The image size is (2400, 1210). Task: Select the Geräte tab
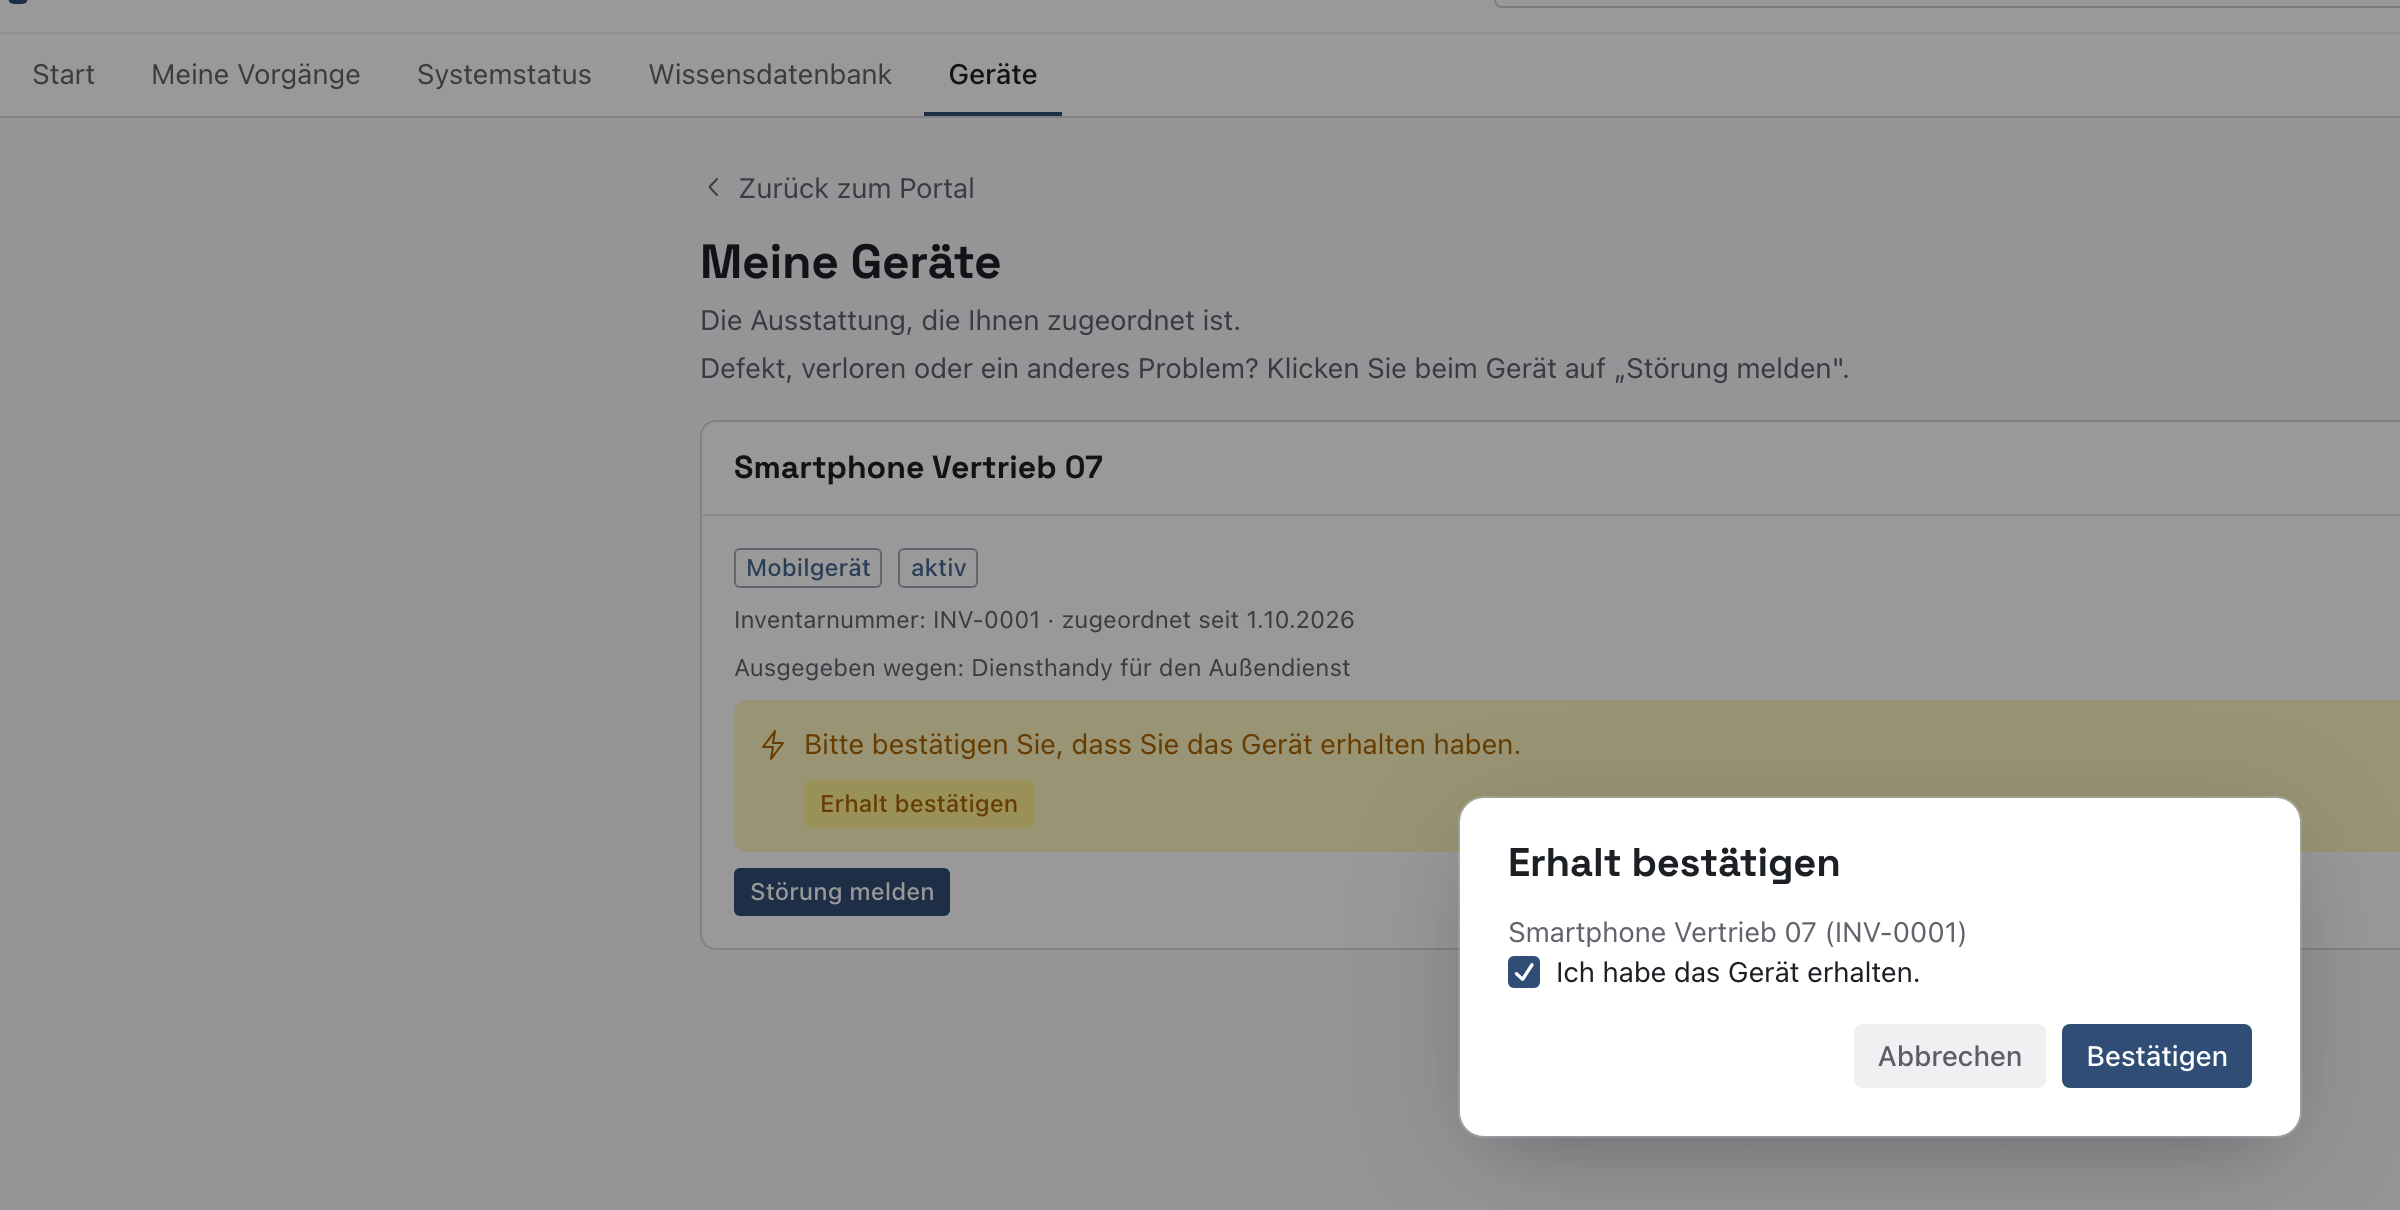click(993, 75)
